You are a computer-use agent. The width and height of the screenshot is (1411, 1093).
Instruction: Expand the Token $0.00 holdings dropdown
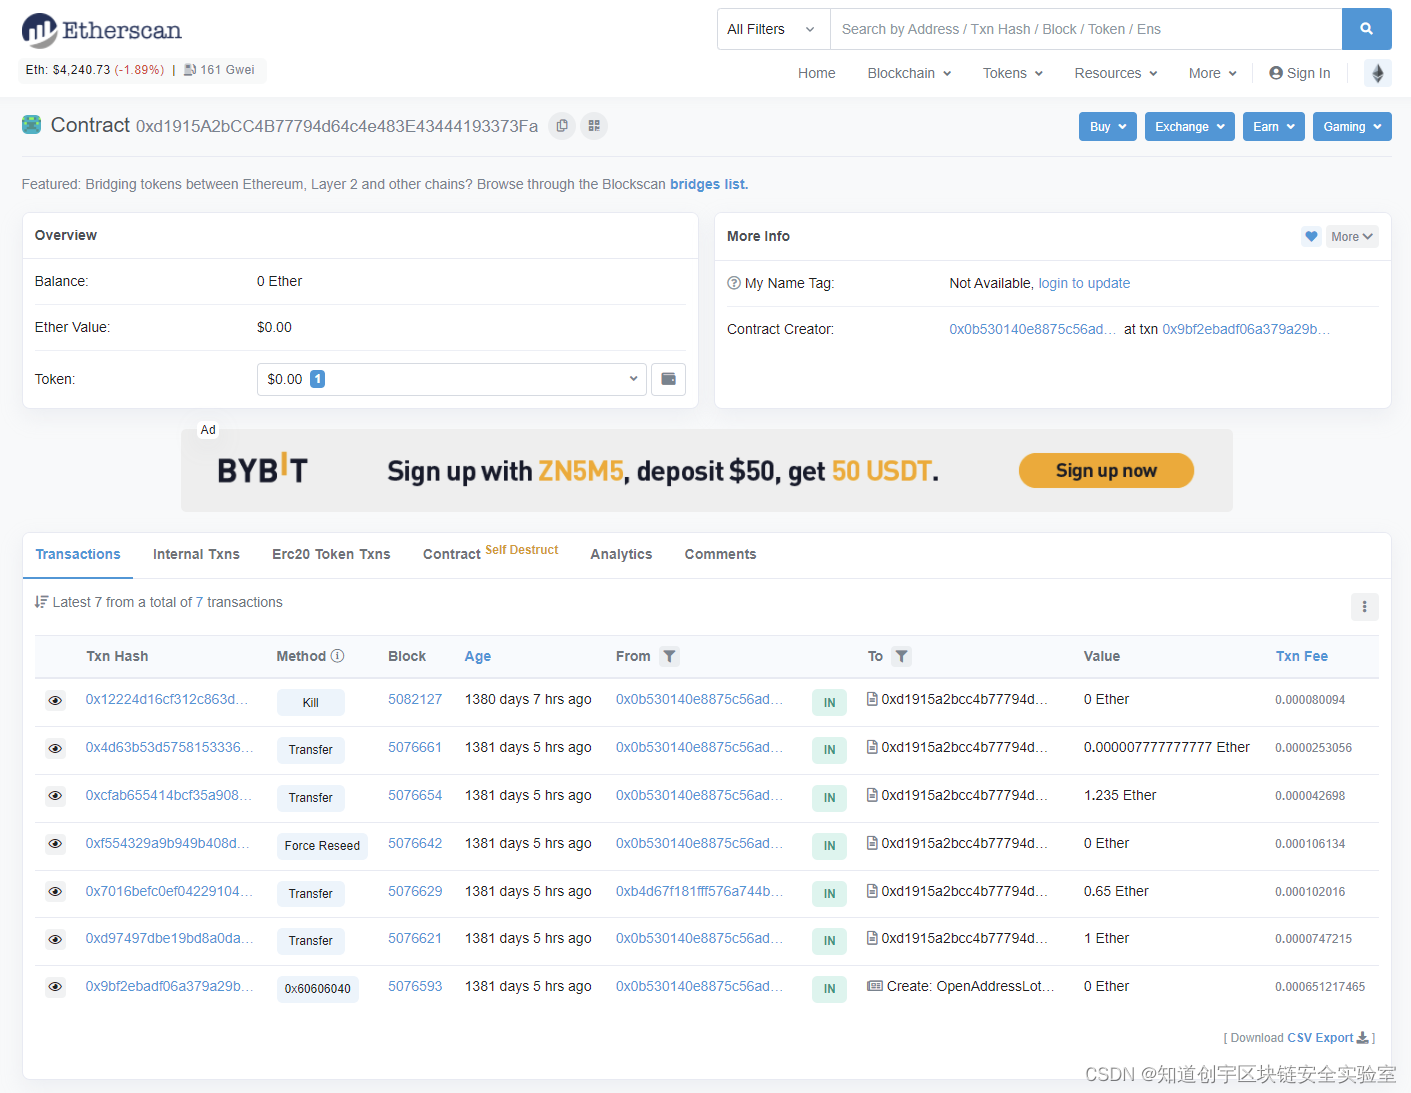(x=451, y=379)
